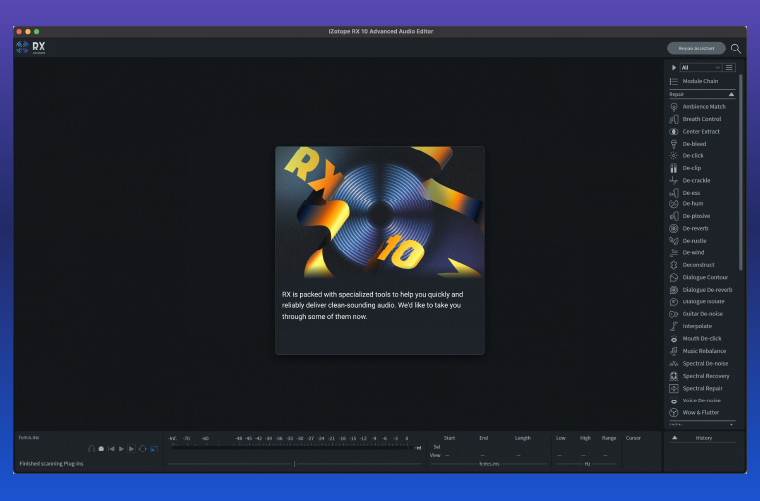Click the Range label
This screenshot has width=760, height=501.
click(609, 438)
